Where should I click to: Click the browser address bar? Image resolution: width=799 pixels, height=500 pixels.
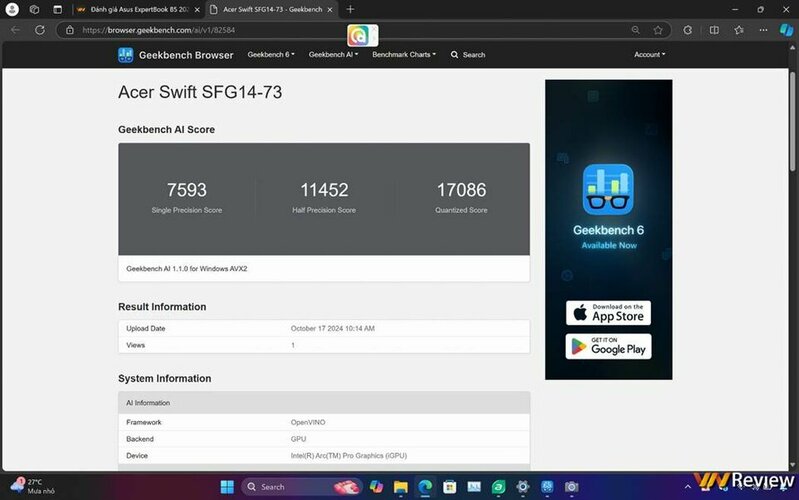[x=300, y=30]
